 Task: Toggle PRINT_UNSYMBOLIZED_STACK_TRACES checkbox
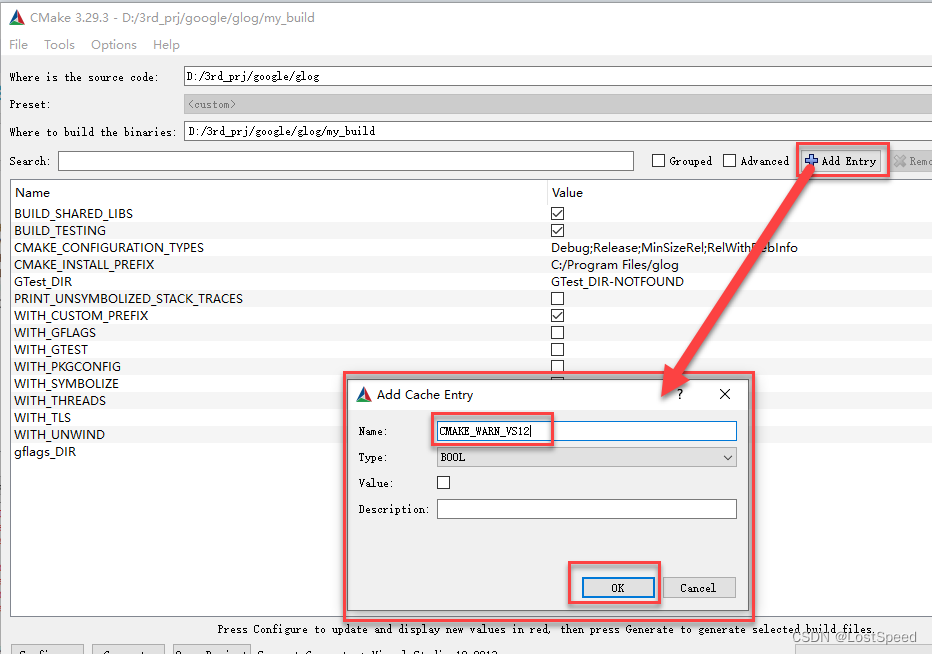558,298
